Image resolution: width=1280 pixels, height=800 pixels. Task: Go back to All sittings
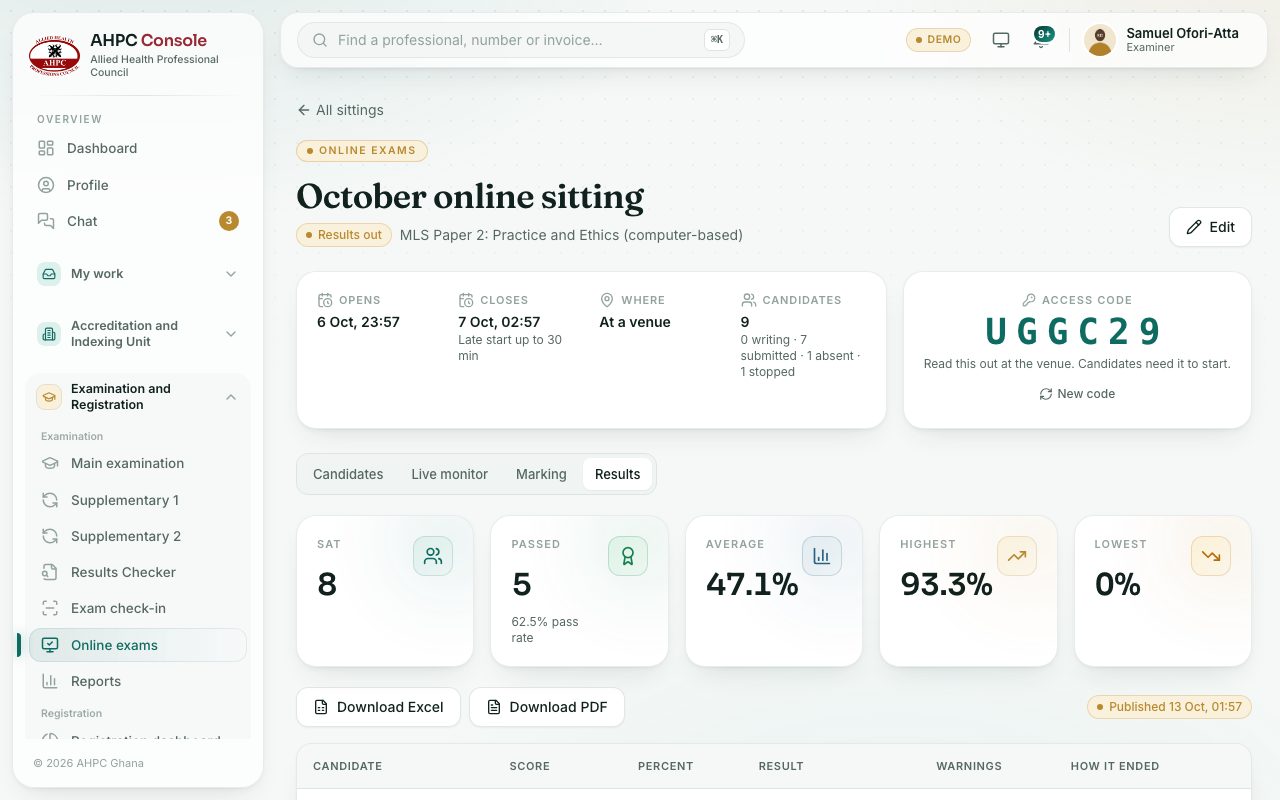tap(340, 110)
